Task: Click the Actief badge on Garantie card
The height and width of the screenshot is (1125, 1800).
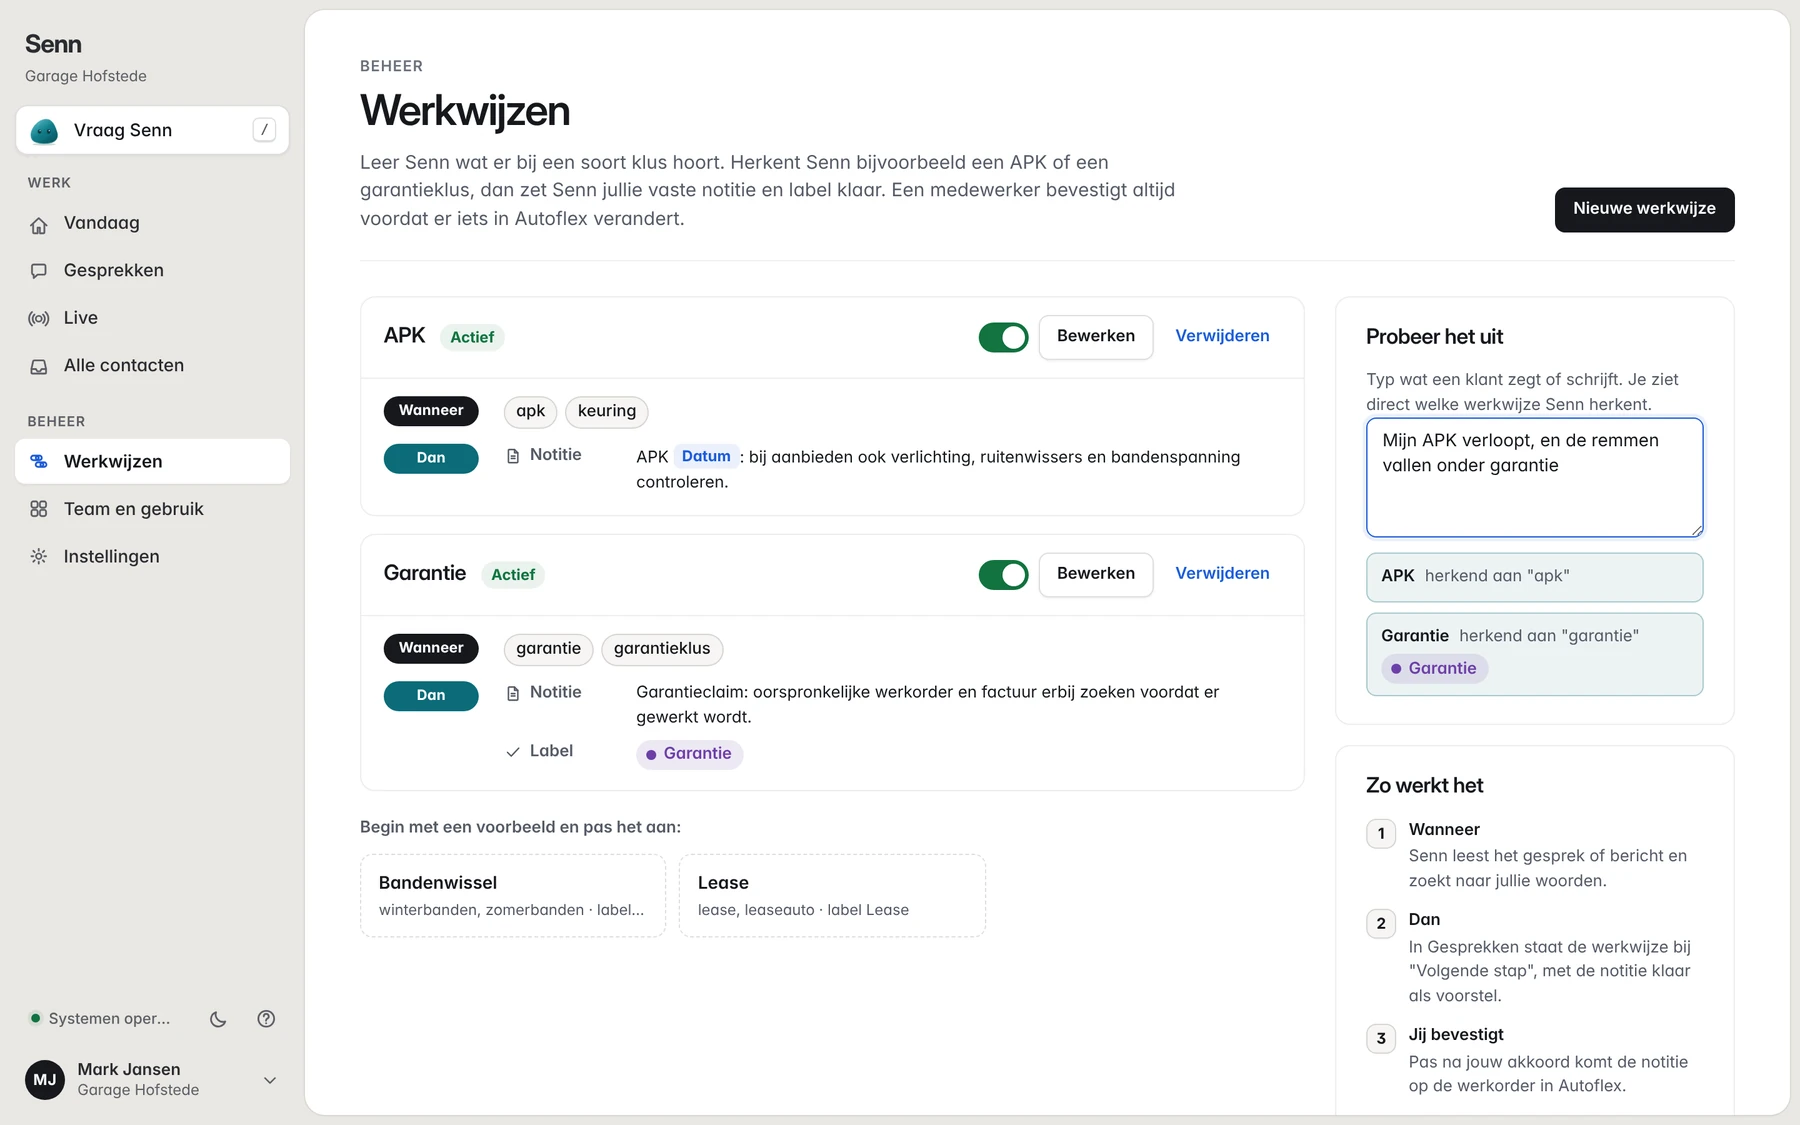Action: point(513,575)
